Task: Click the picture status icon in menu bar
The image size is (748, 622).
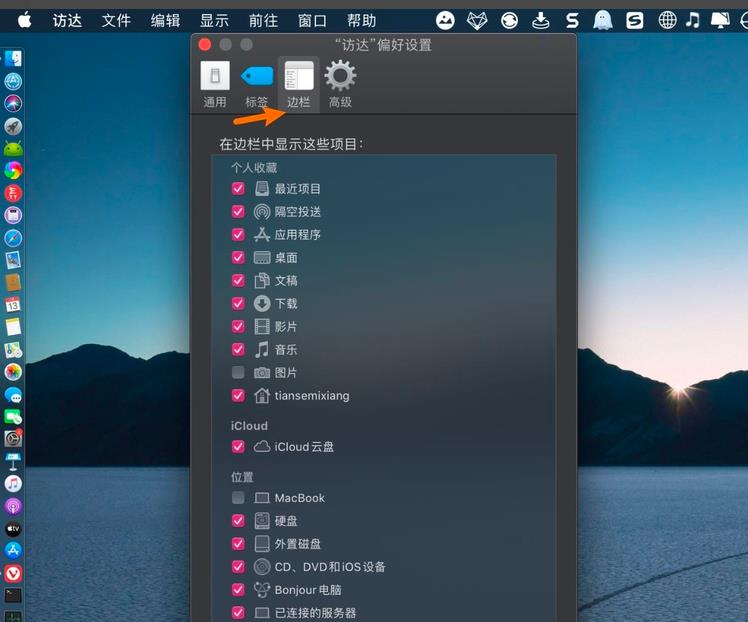Action: pyautogui.click(x=445, y=21)
